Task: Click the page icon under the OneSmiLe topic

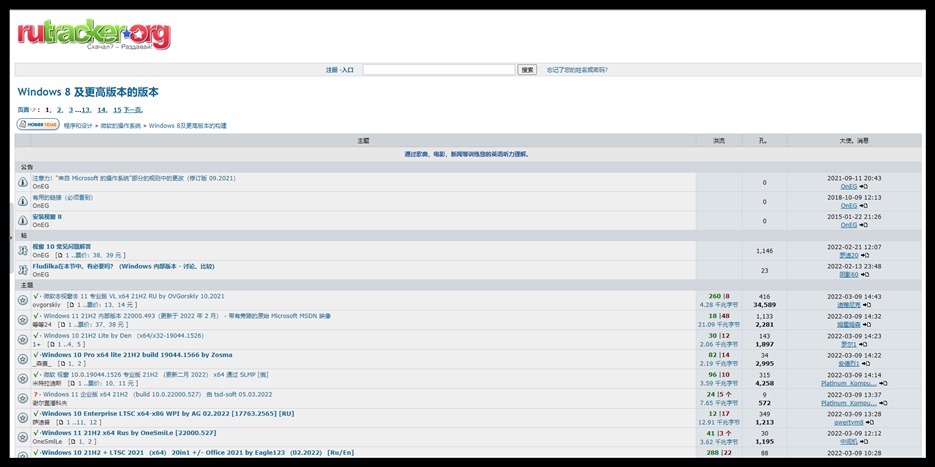Action: click(72, 442)
